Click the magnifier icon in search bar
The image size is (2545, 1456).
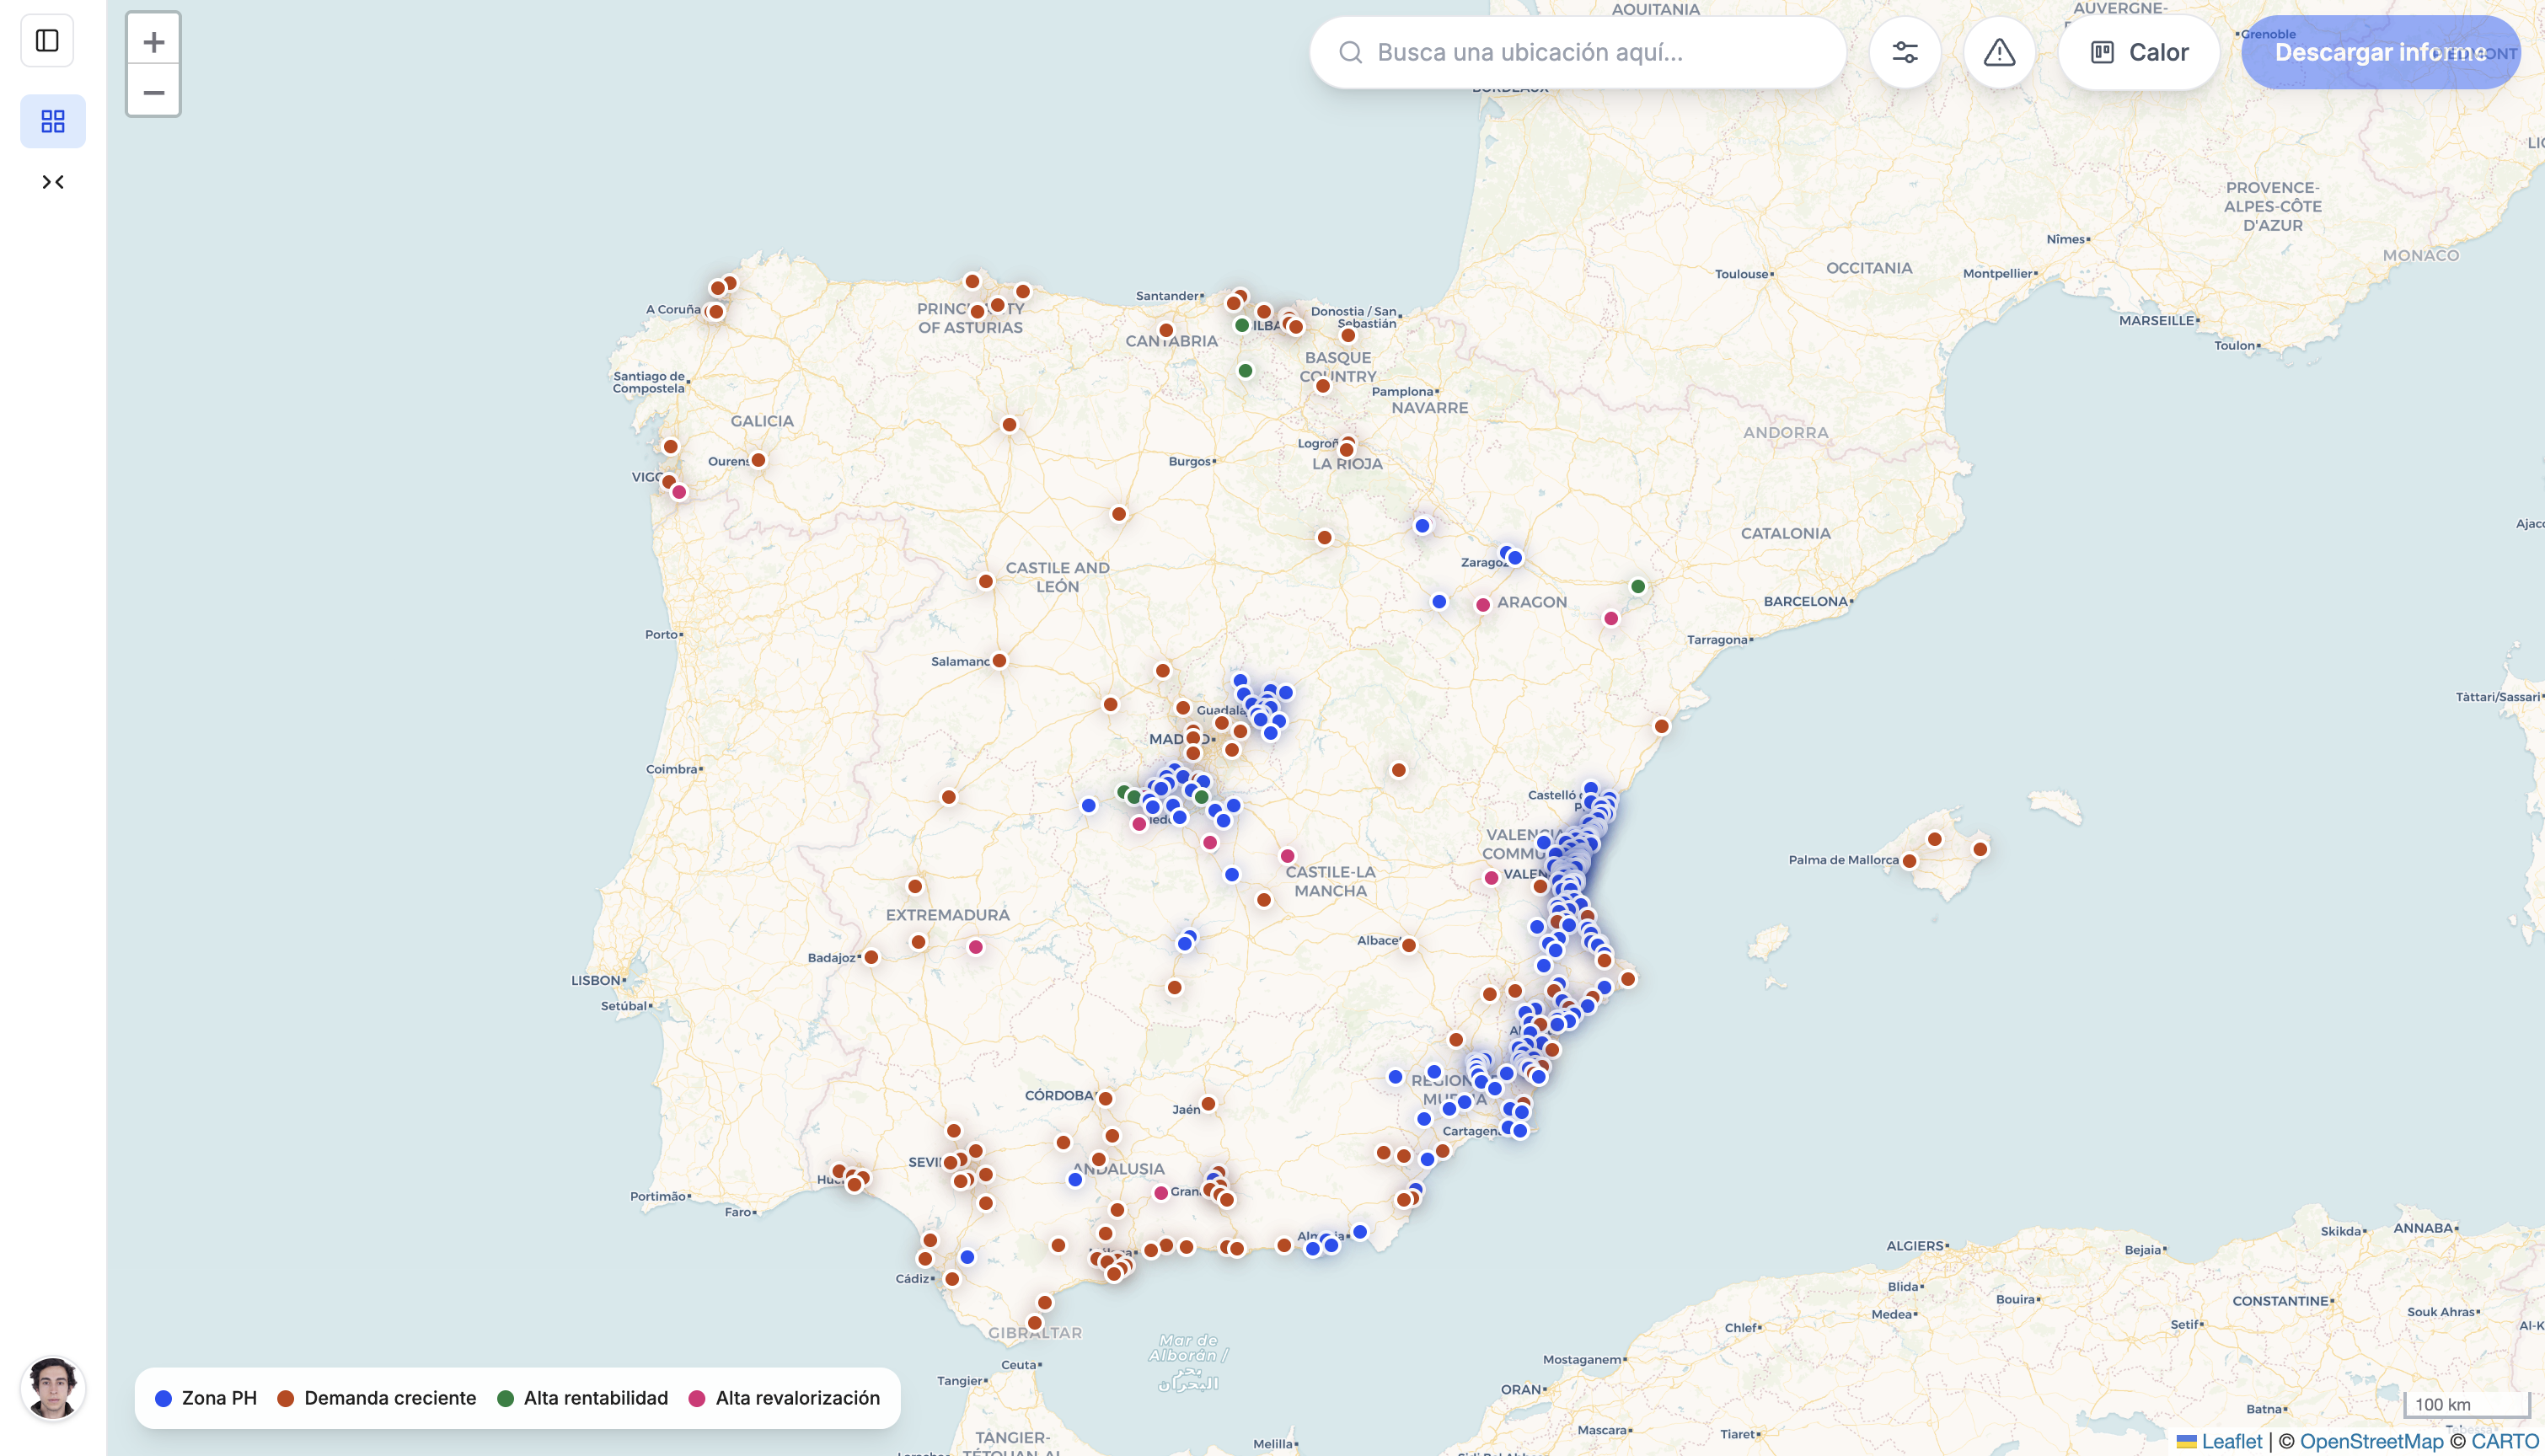[x=1350, y=52]
